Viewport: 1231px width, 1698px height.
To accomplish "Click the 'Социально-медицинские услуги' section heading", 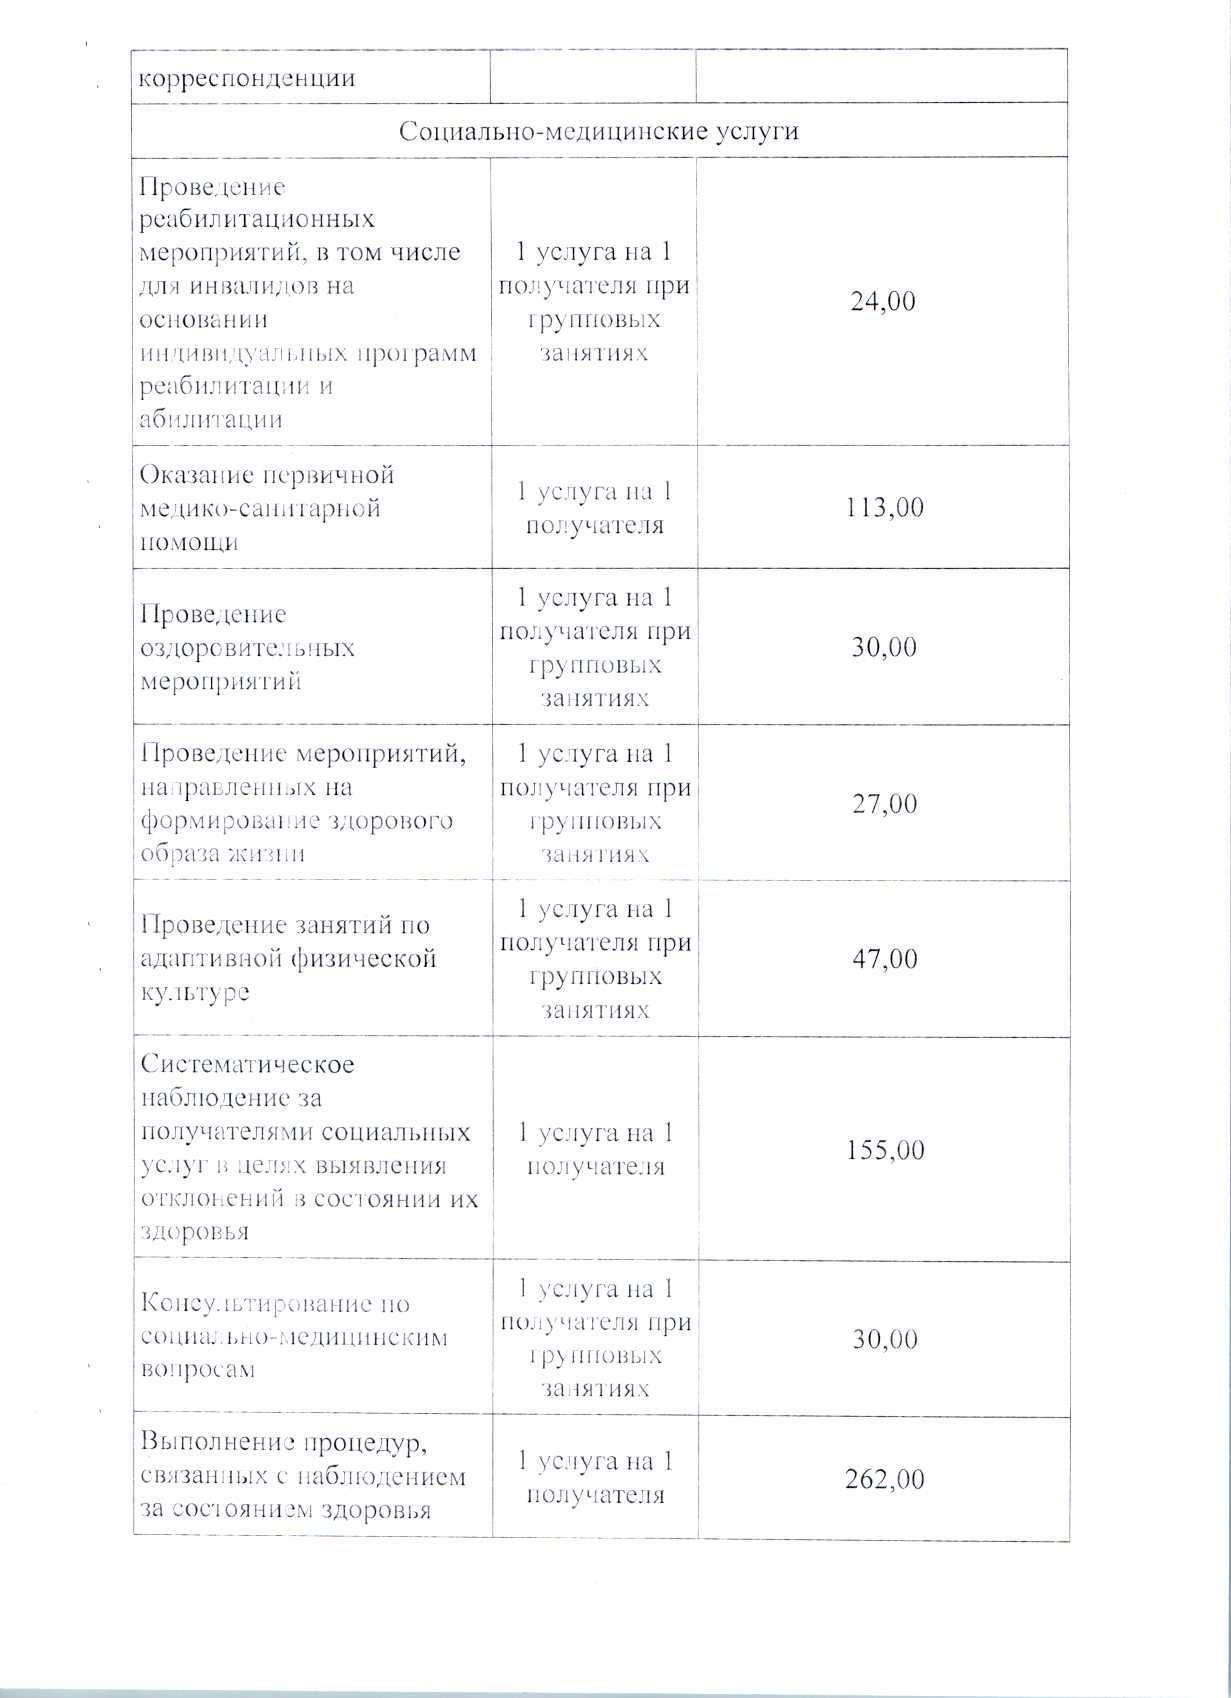I will (x=599, y=131).
